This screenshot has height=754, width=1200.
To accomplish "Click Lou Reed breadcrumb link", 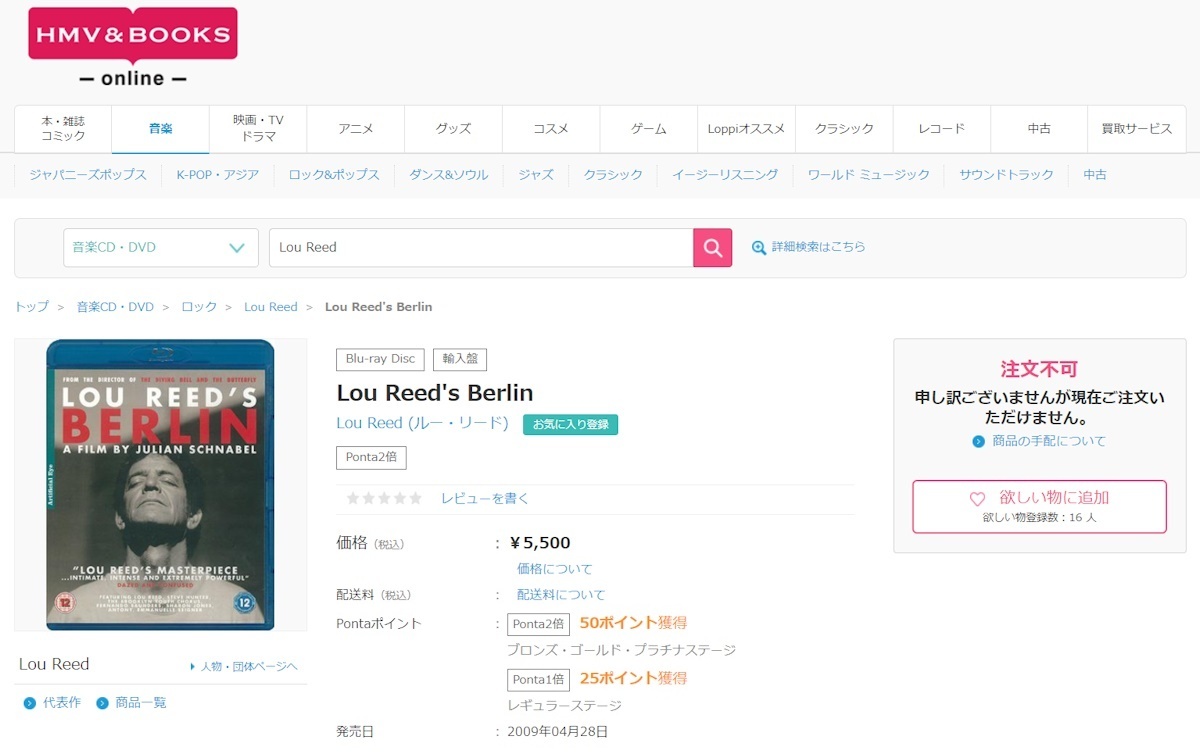I will pos(271,307).
